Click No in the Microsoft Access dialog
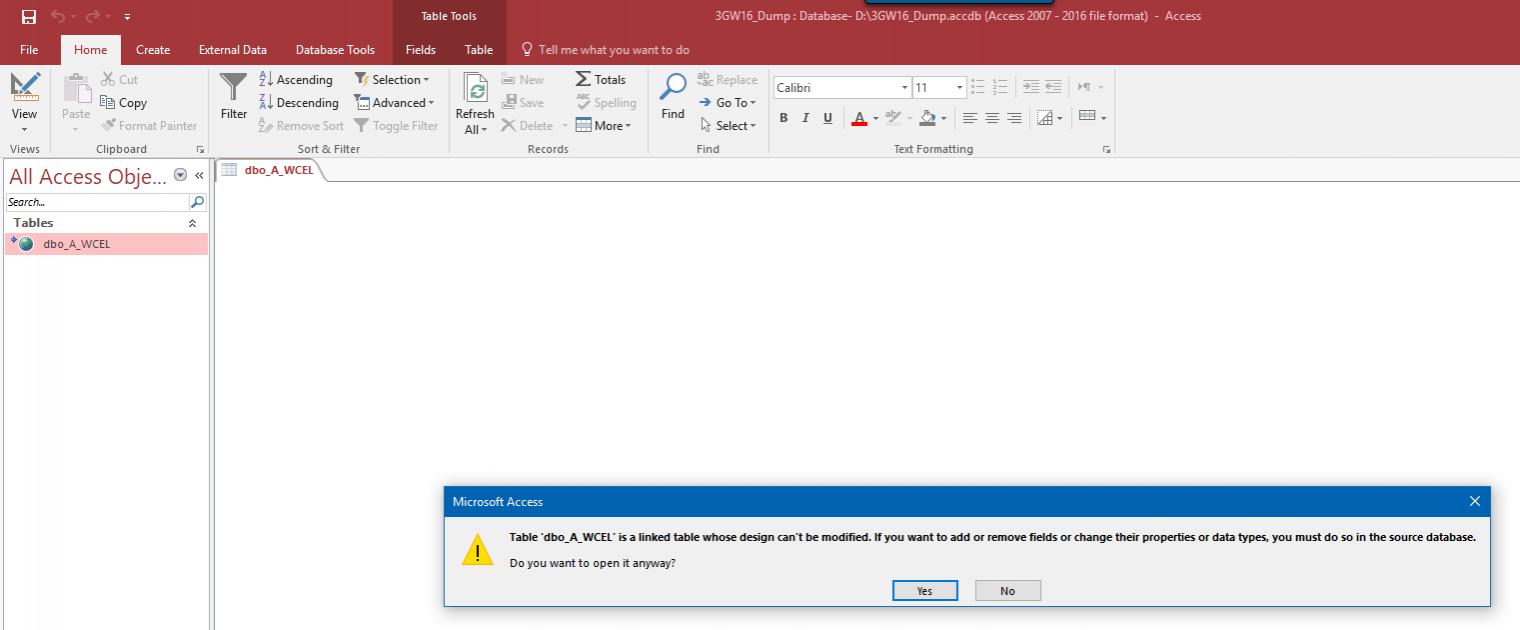 (1008, 591)
